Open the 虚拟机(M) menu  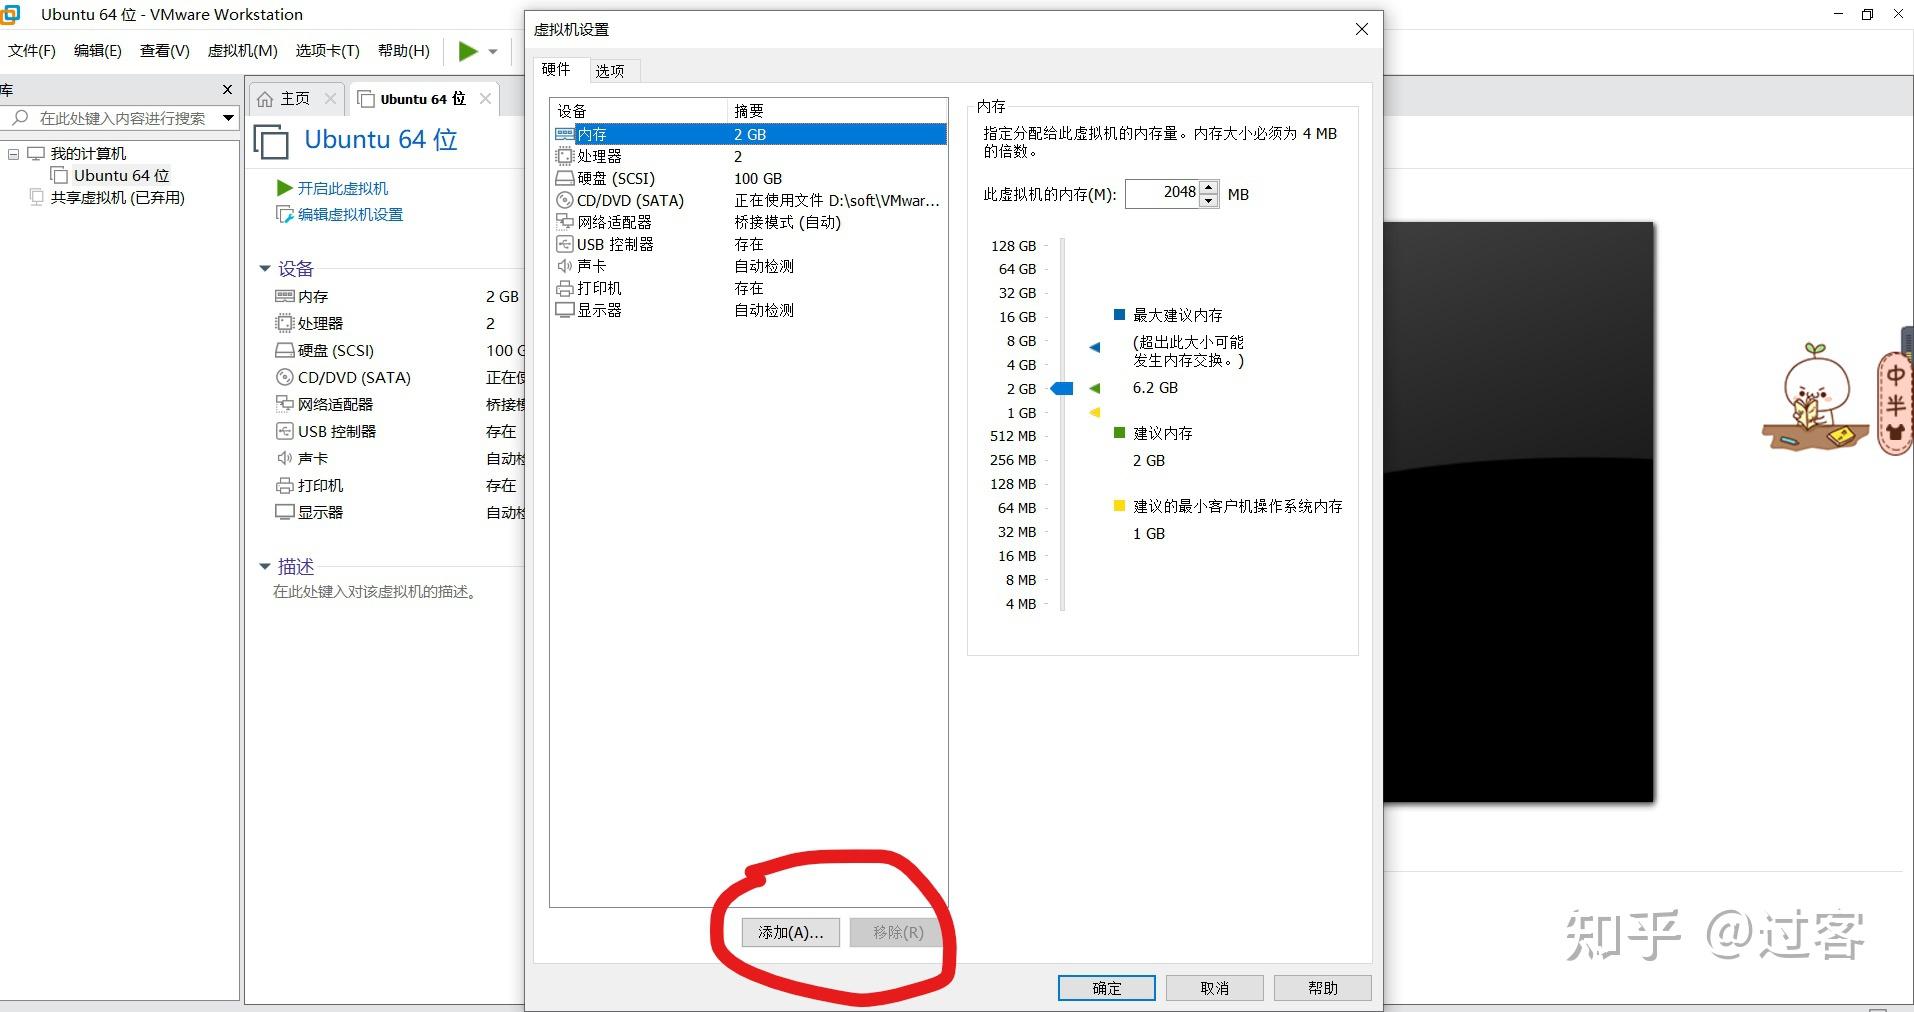243,51
